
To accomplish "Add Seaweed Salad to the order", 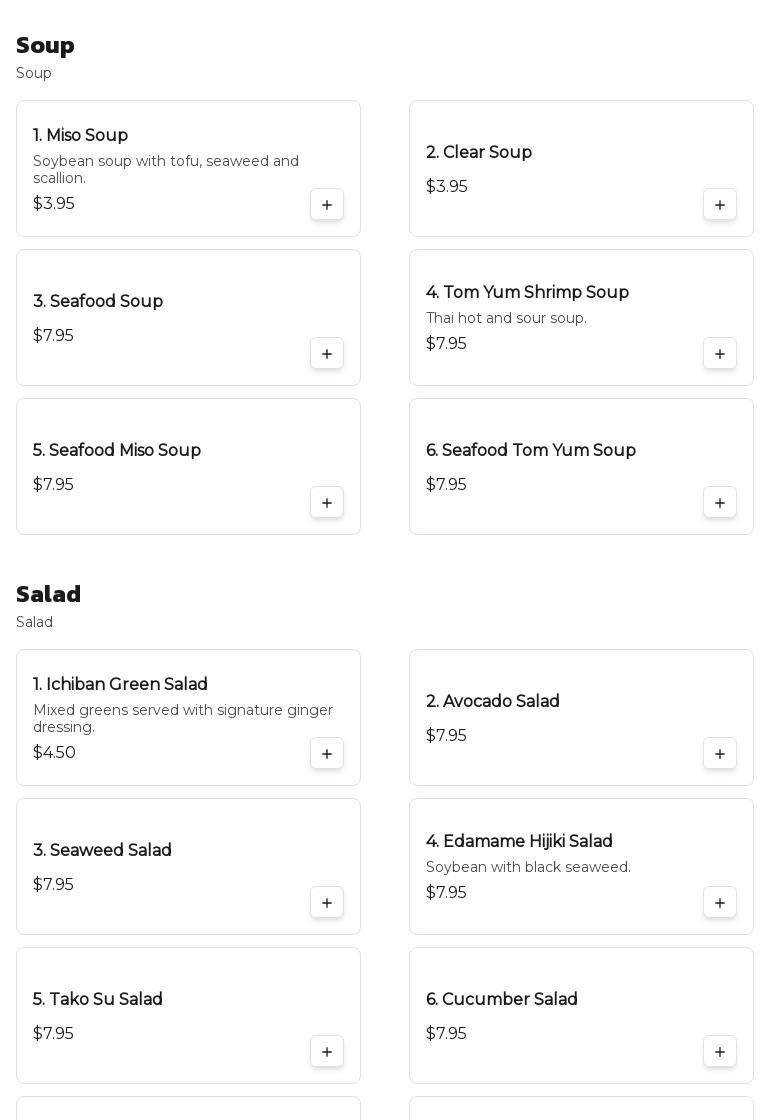I will click(x=327, y=903).
